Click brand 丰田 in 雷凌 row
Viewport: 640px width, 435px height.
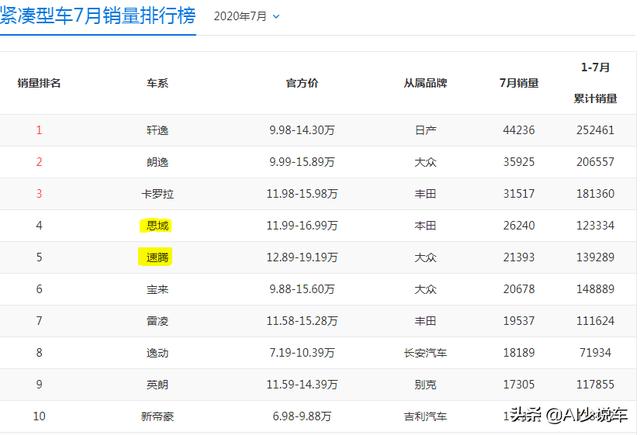click(425, 321)
